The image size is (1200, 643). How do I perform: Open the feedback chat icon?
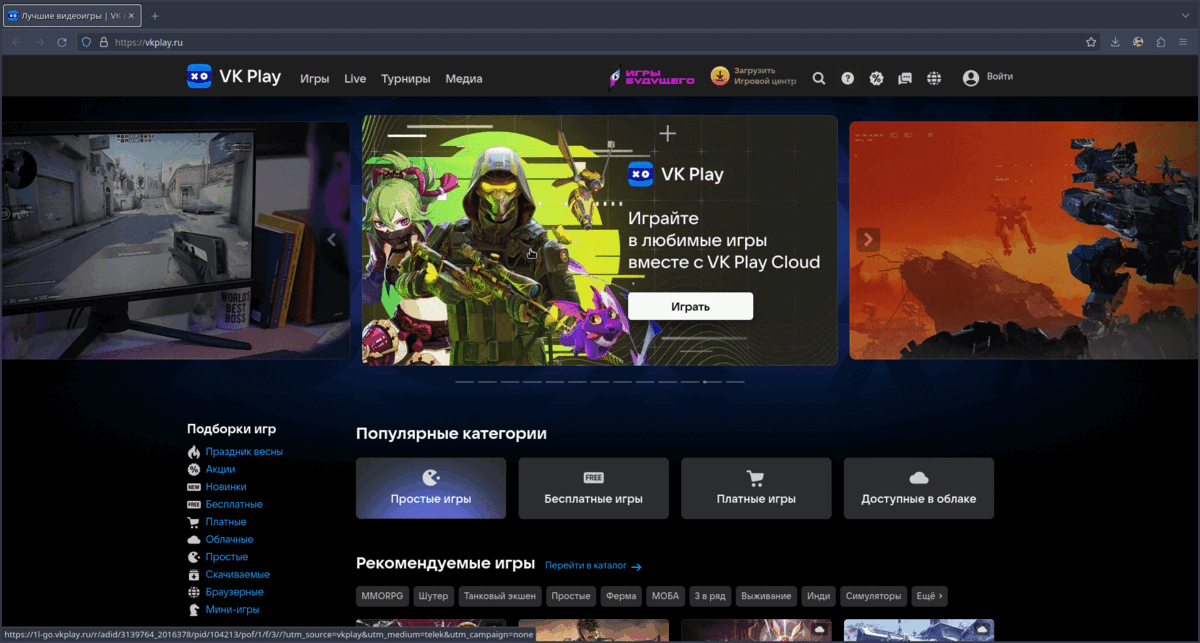pos(905,77)
